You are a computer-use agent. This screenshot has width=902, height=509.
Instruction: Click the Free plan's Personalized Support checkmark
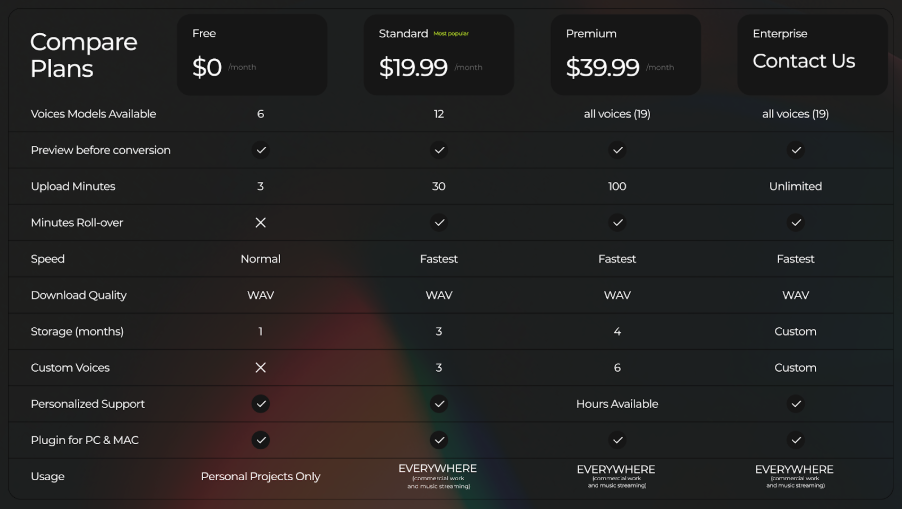pyautogui.click(x=261, y=404)
